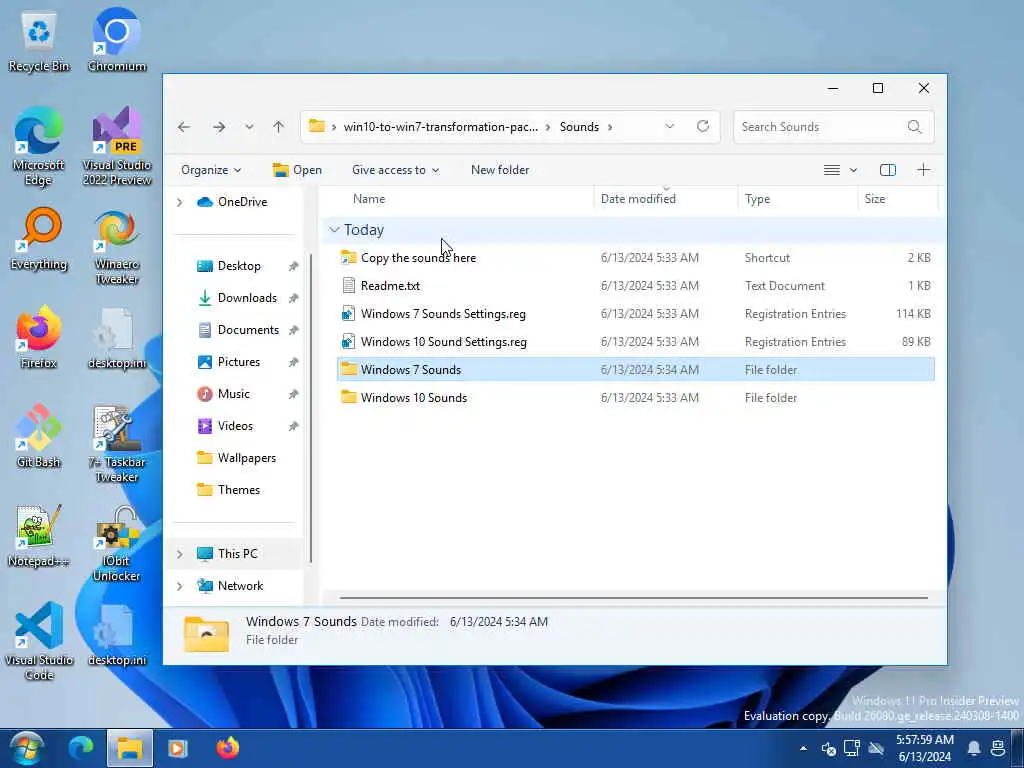Select the Readme.txt file
Image resolution: width=1024 pixels, height=768 pixels.
pos(635,285)
